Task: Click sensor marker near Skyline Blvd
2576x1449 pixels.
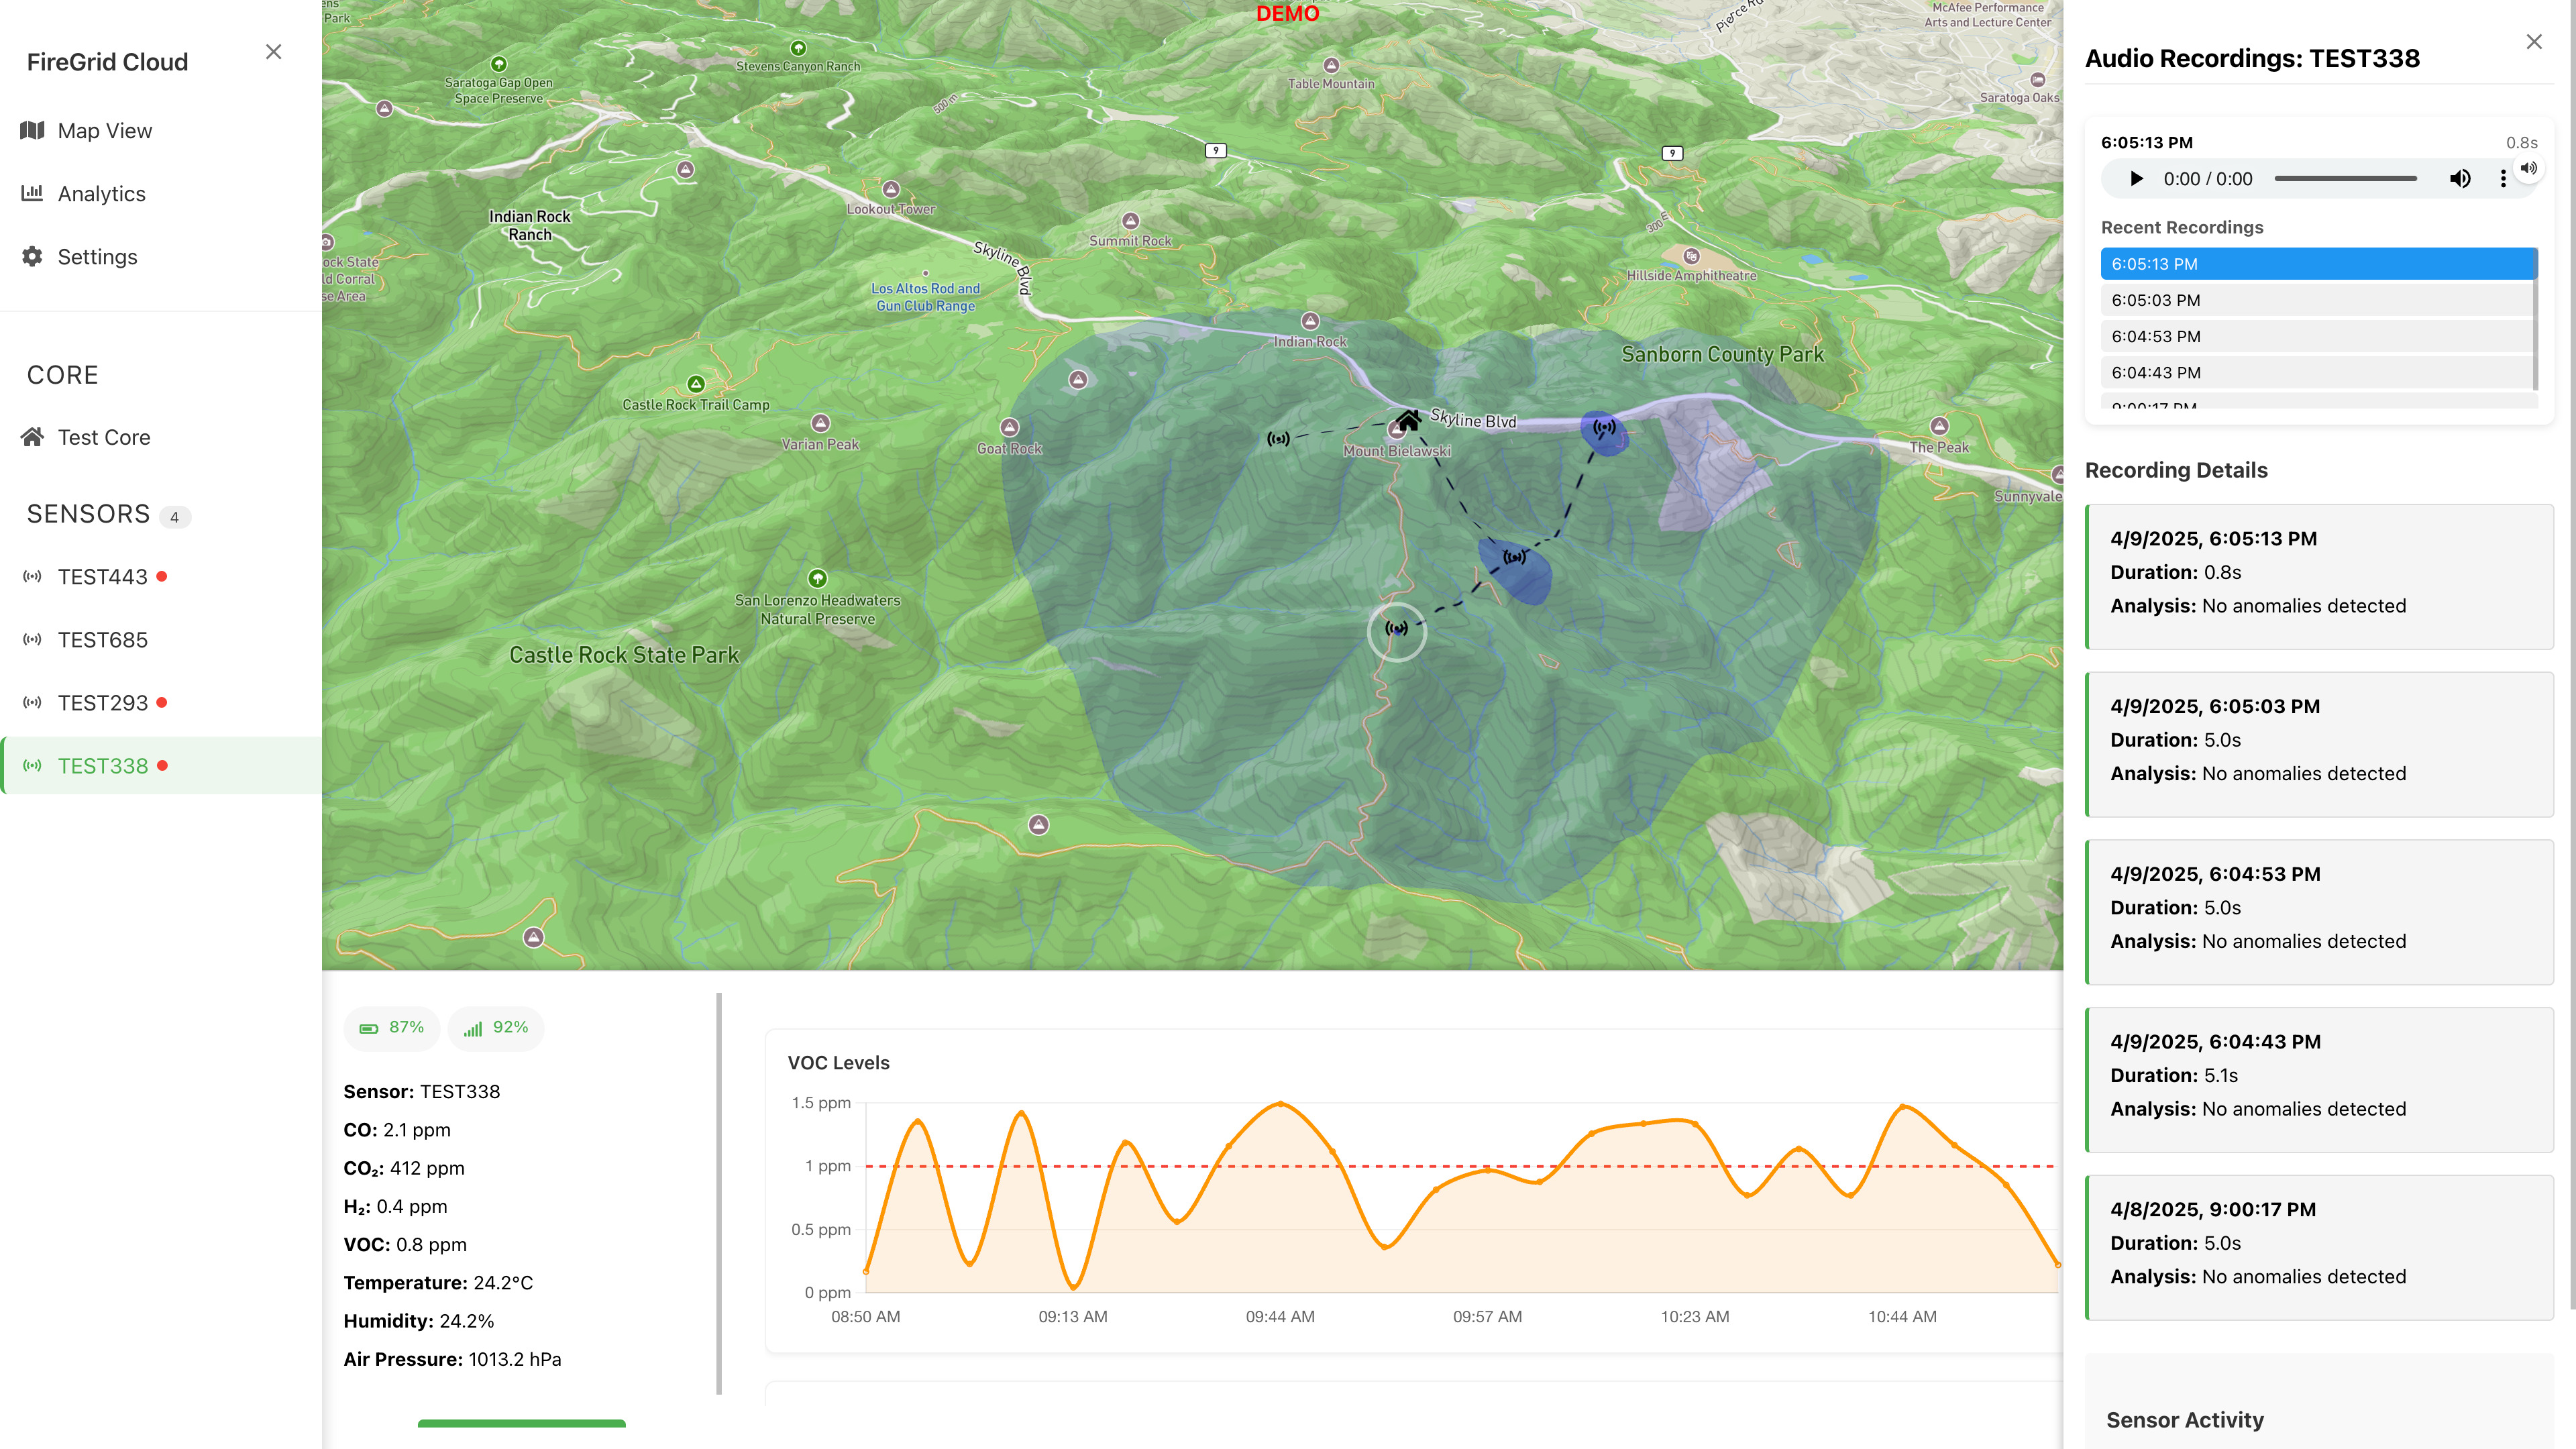Action: pyautogui.click(x=1604, y=428)
